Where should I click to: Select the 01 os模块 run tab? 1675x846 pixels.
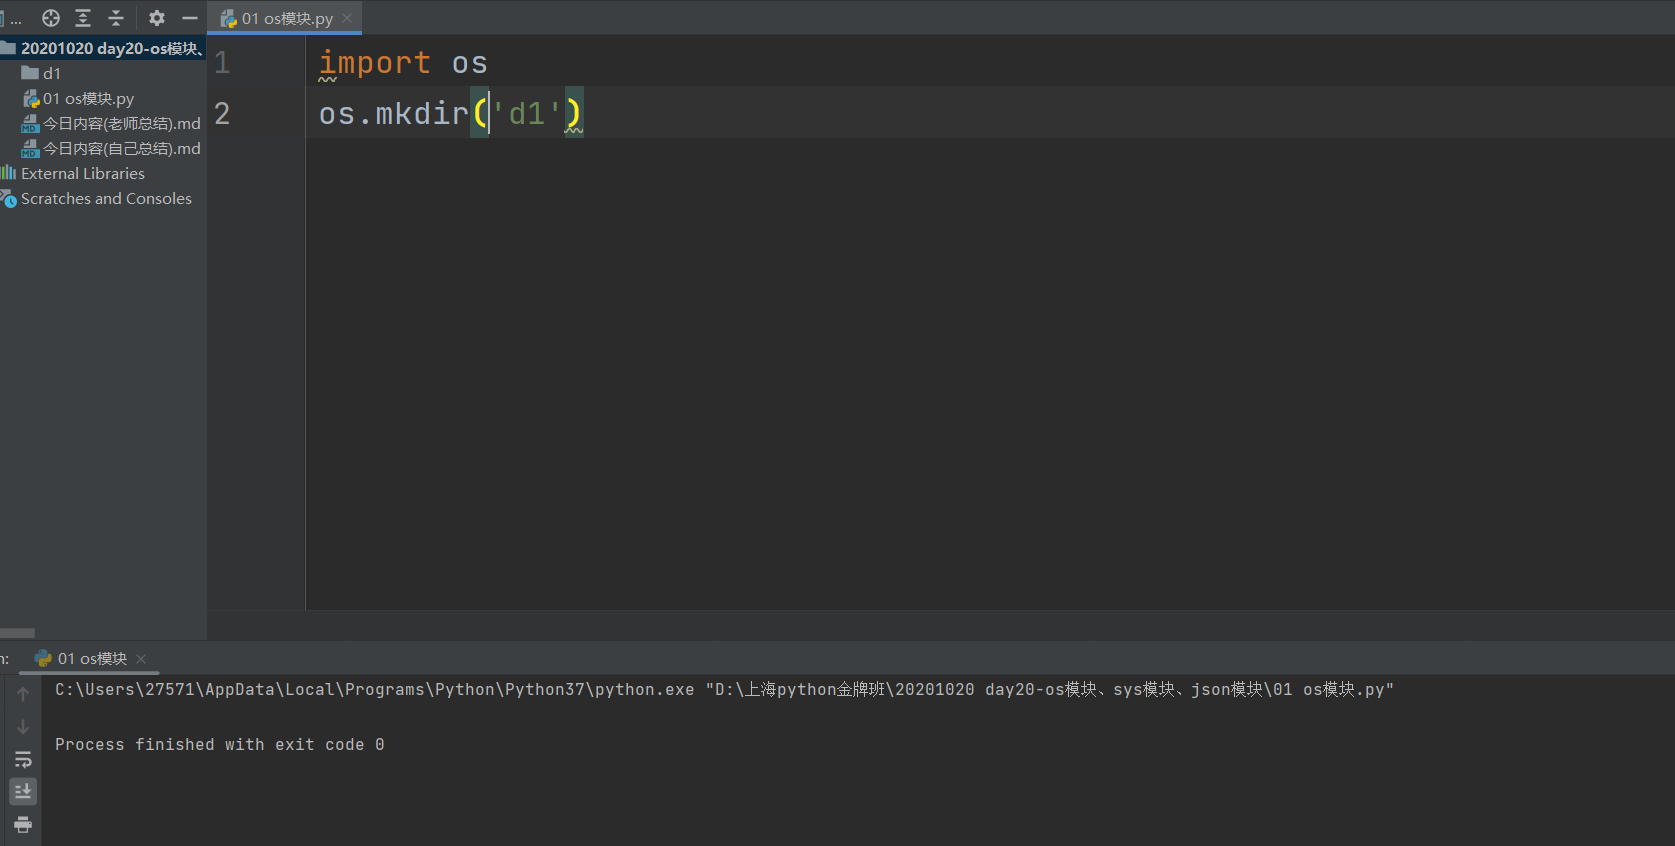pyautogui.click(x=92, y=658)
